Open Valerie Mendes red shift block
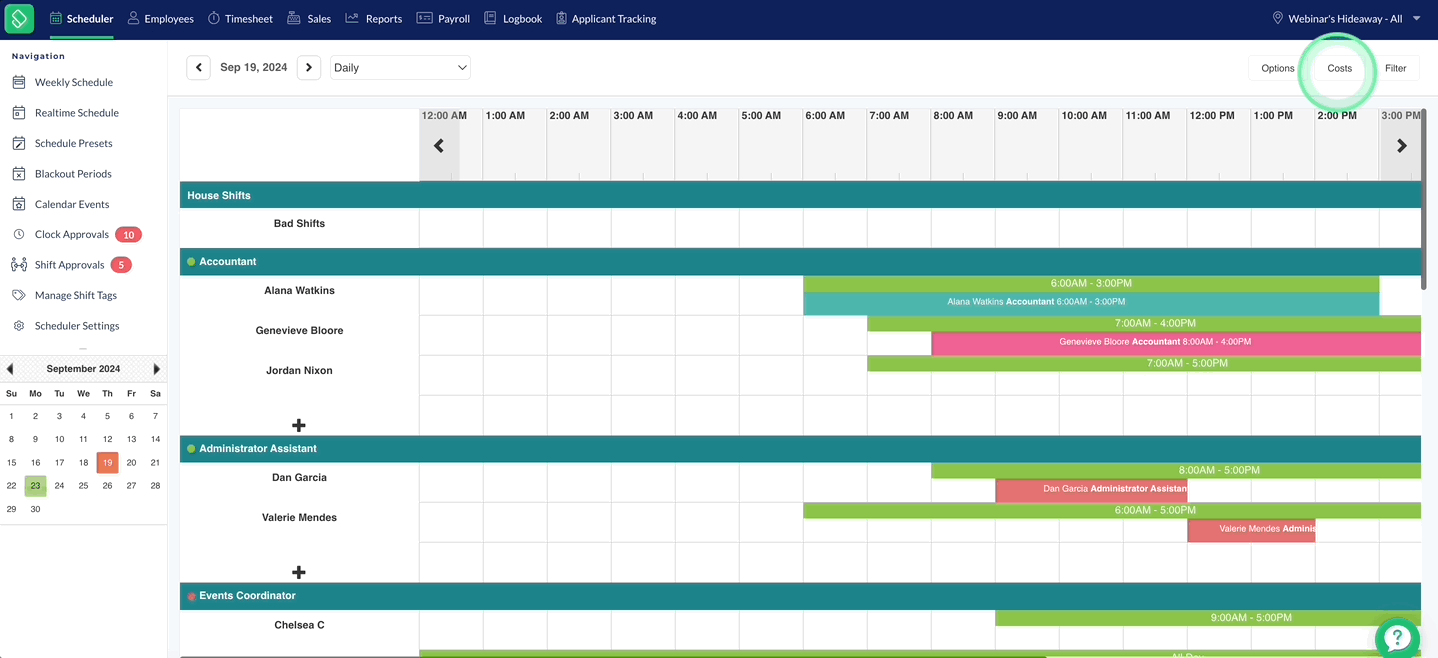 coord(1251,530)
